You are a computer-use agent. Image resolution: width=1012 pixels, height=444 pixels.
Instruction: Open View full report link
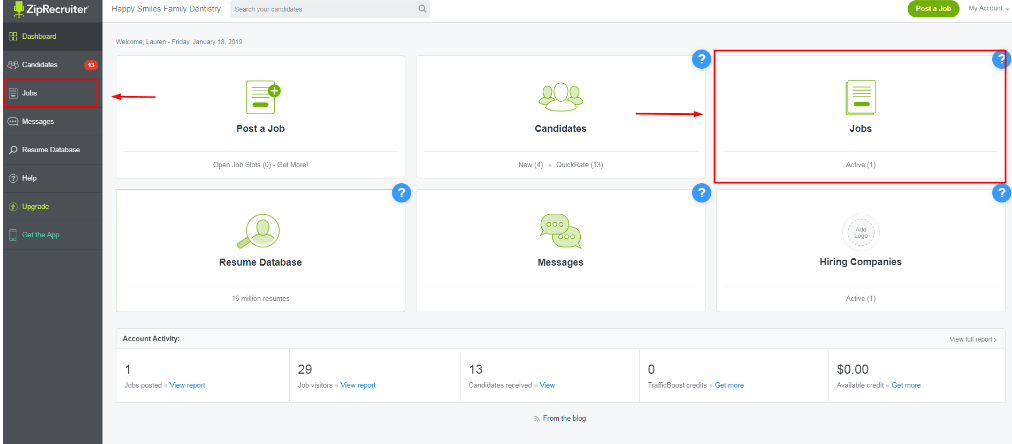(x=973, y=339)
